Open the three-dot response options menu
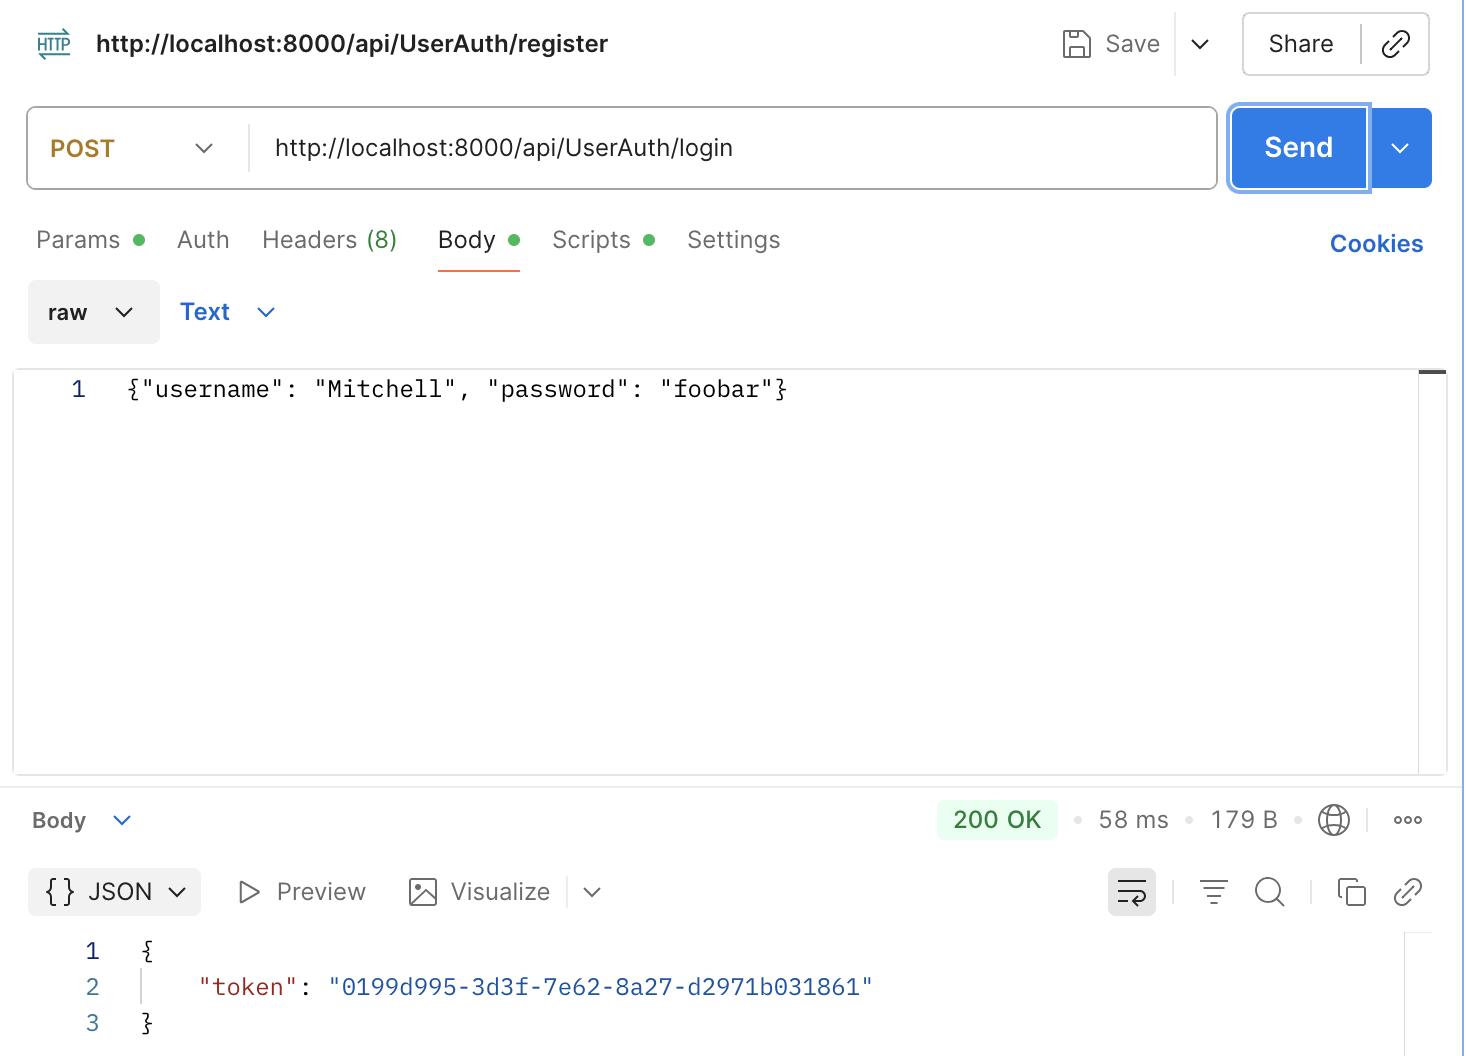Screen dimensions: 1466x1056 tap(1408, 819)
